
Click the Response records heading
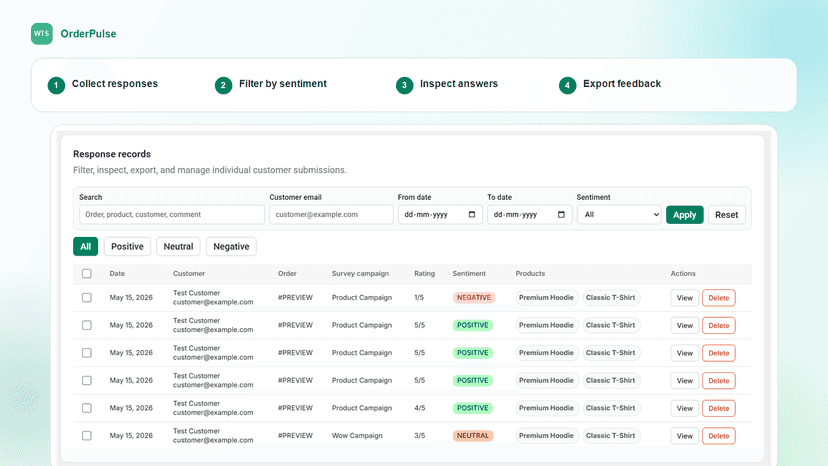coord(112,154)
